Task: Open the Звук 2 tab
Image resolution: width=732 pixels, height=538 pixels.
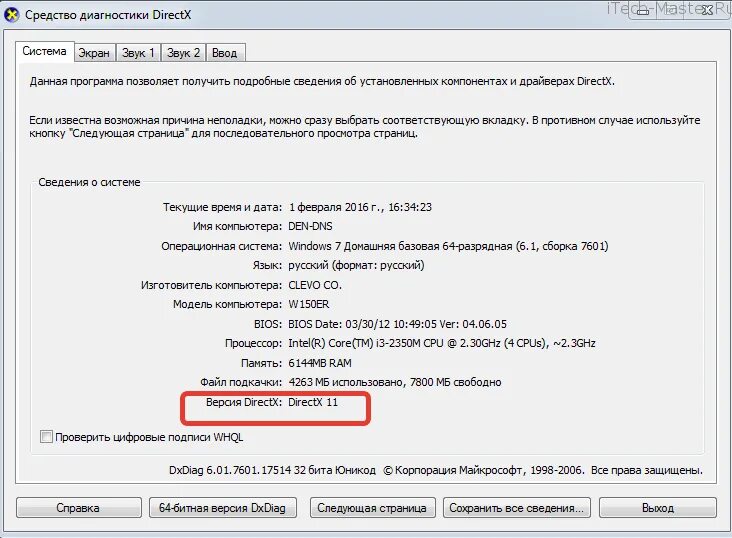Action: pos(183,53)
